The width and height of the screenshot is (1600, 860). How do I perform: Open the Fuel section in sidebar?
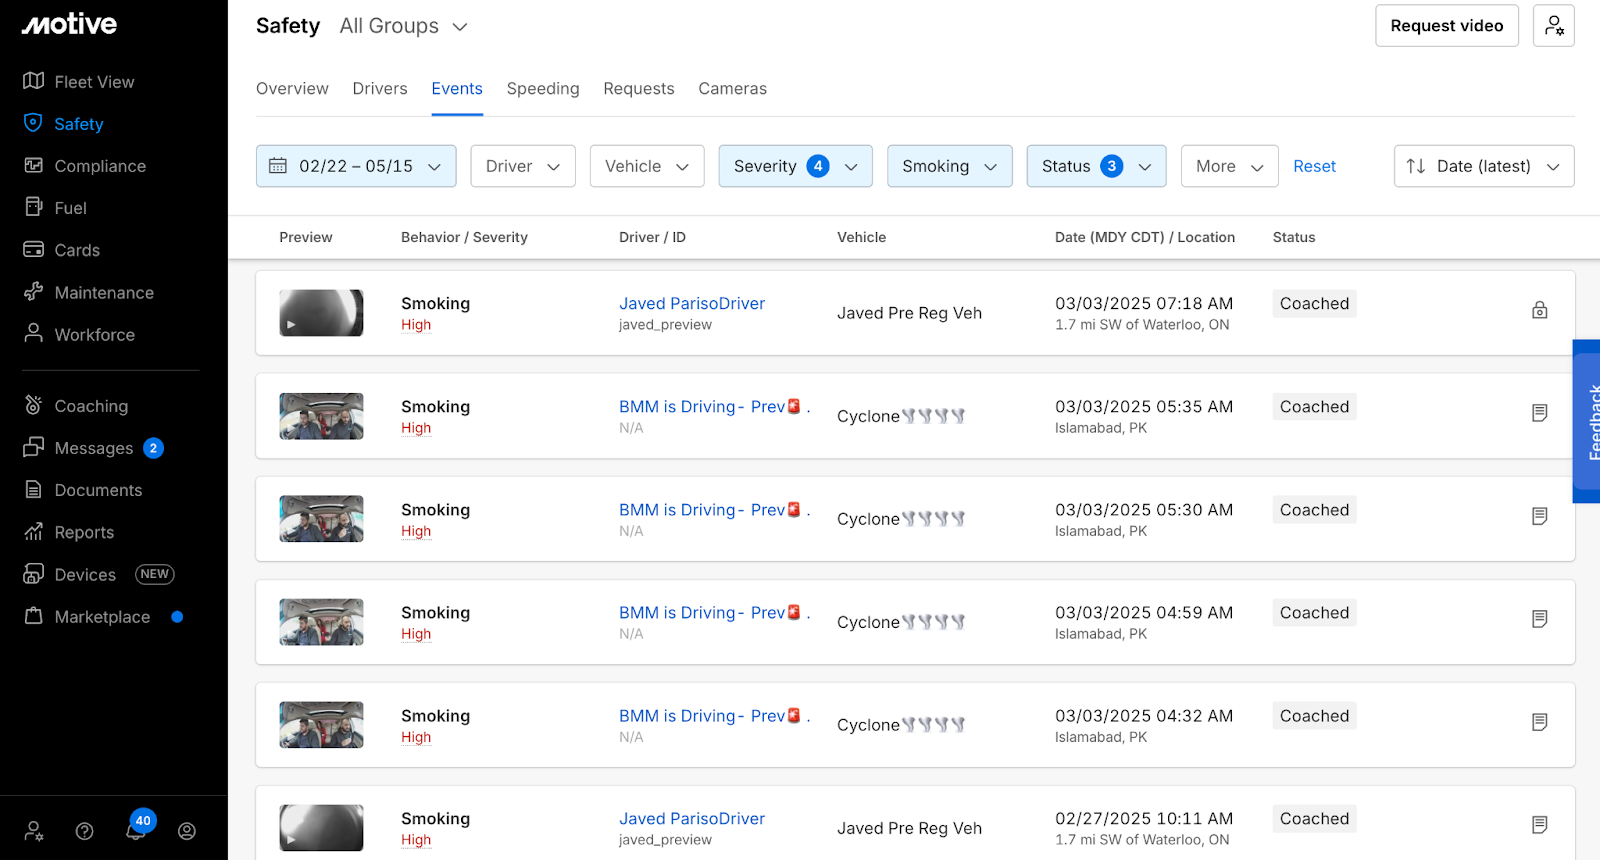click(70, 208)
